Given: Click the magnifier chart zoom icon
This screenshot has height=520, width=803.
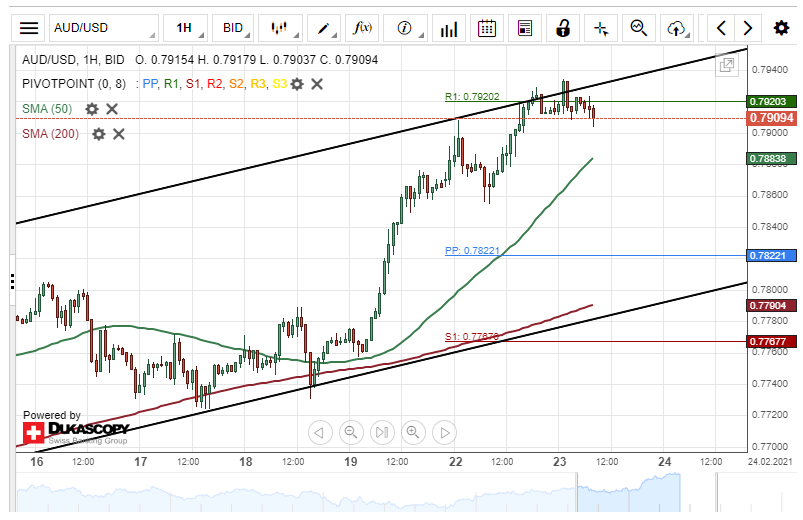Looking at the screenshot, I should [639, 28].
